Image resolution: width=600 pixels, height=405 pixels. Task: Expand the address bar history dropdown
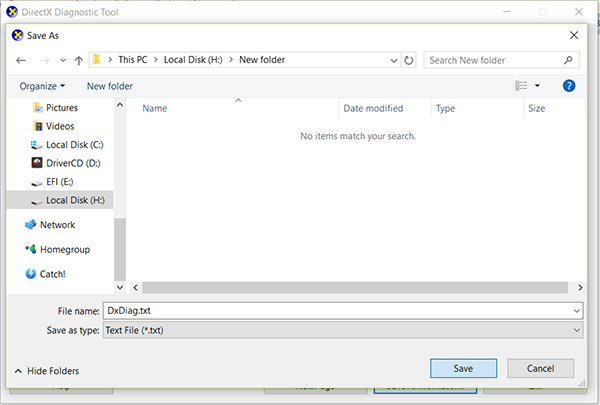point(393,60)
